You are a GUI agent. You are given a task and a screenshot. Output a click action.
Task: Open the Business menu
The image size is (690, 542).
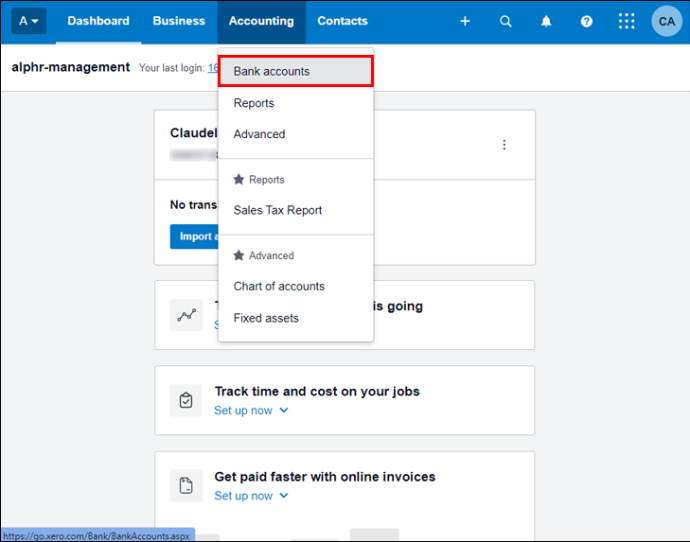179,21
